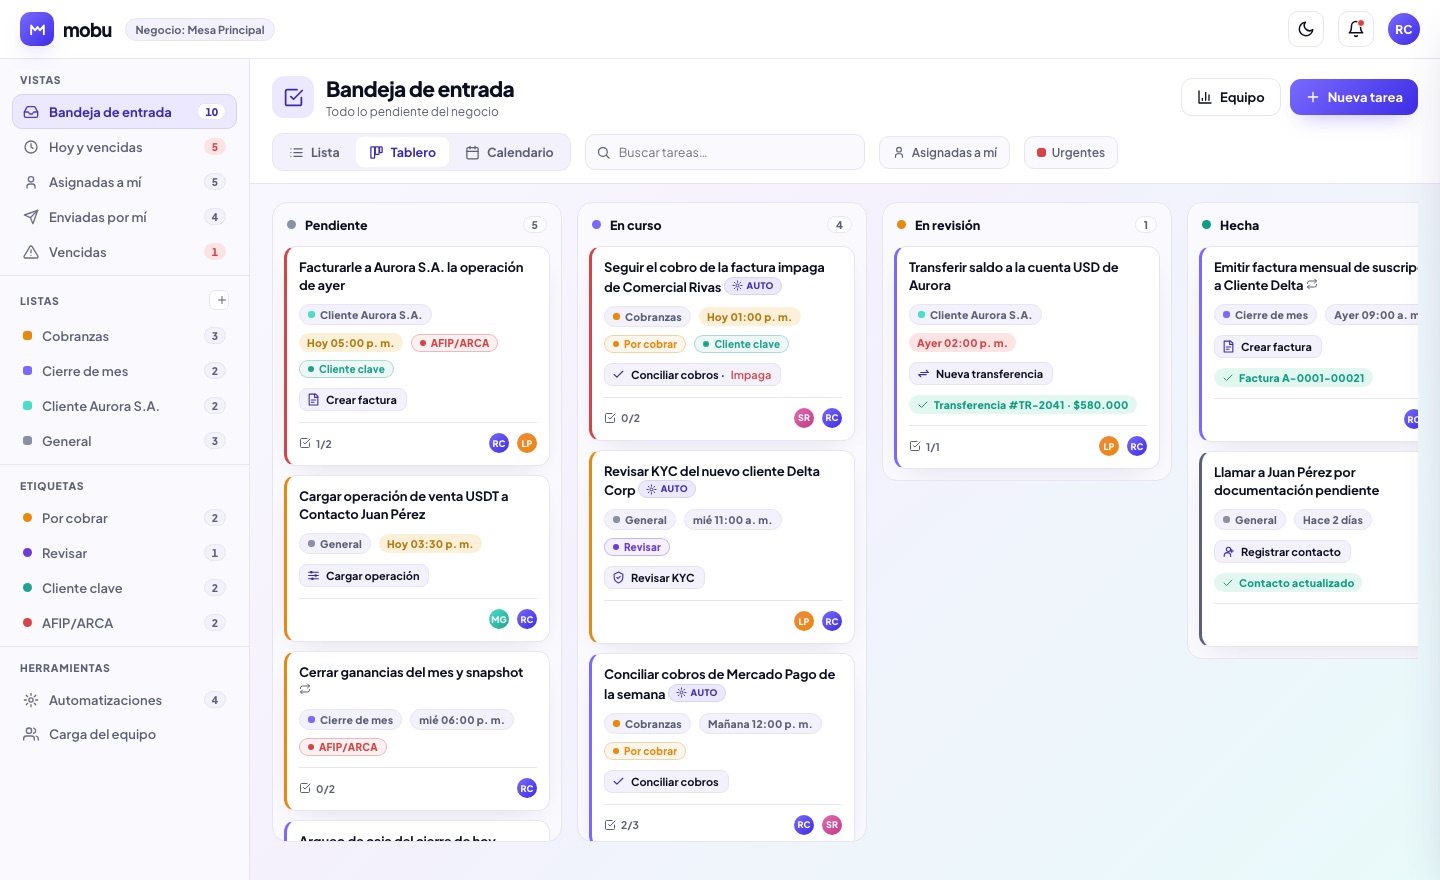Click Revisar KYC action button

click(x=654, y=578)
